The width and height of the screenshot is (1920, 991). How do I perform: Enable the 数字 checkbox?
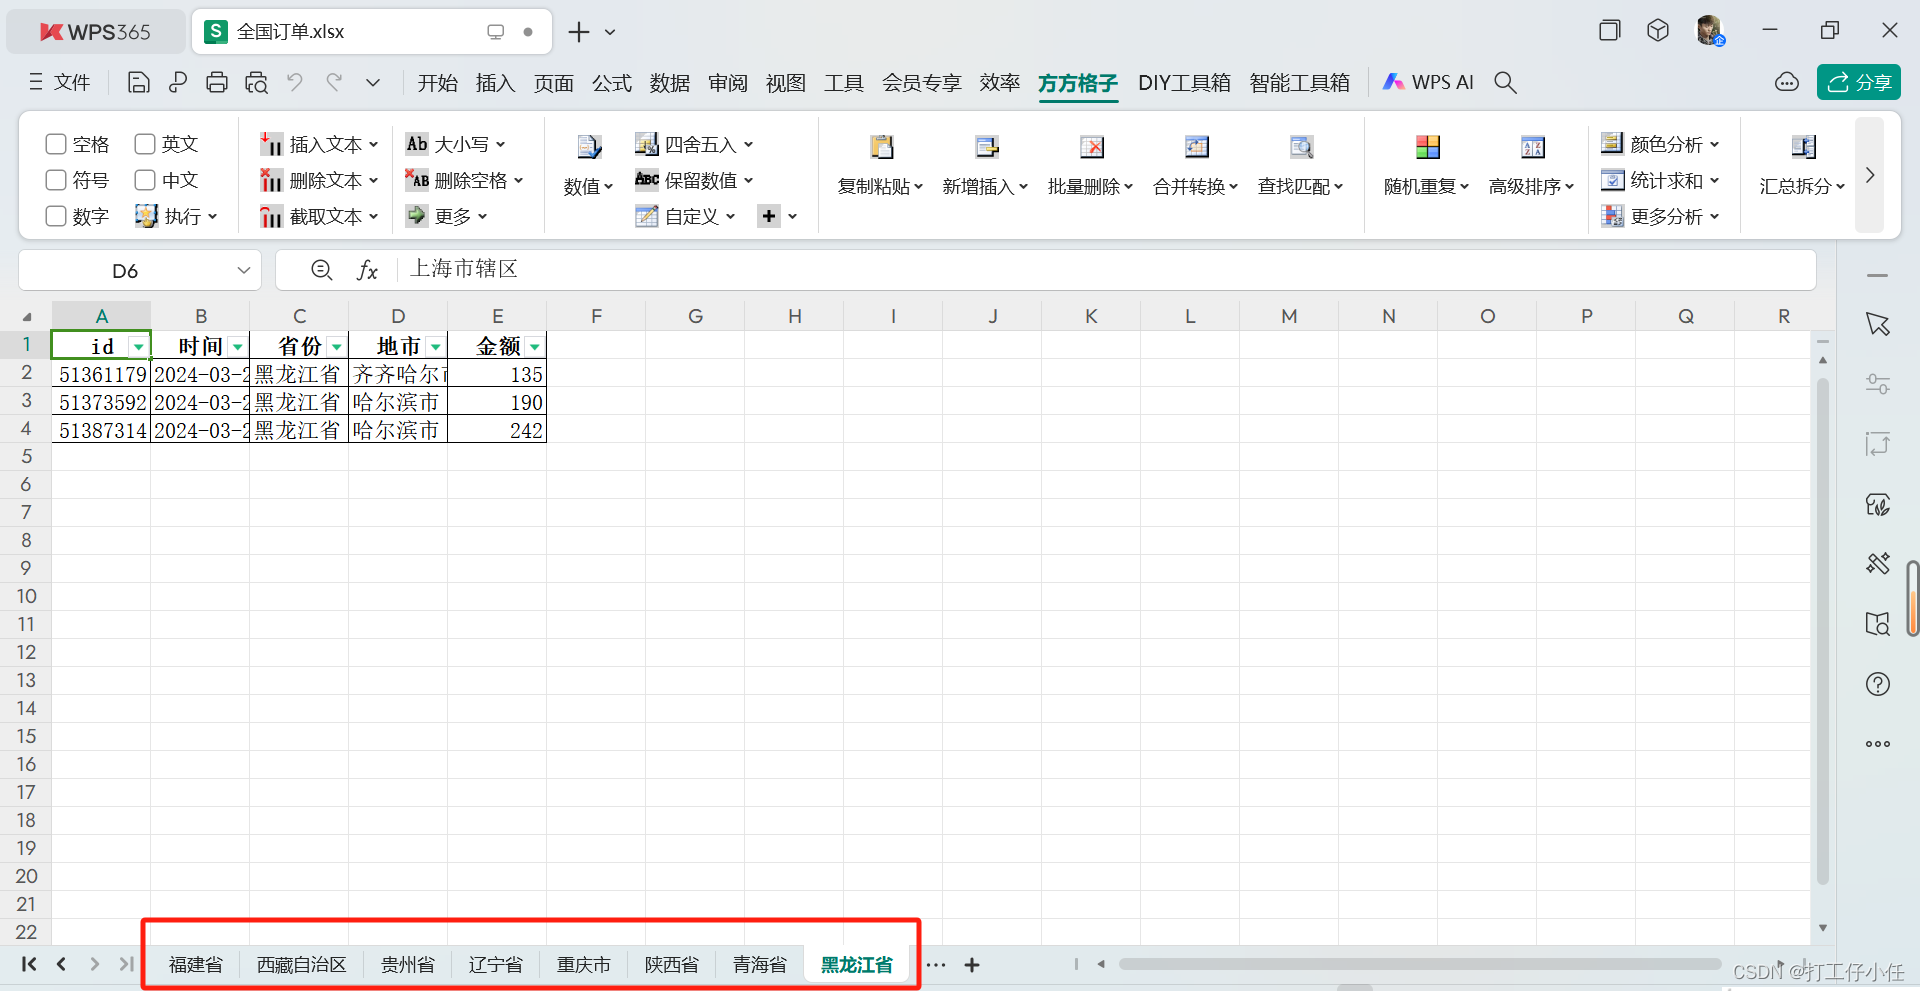(x=56, y=216)
